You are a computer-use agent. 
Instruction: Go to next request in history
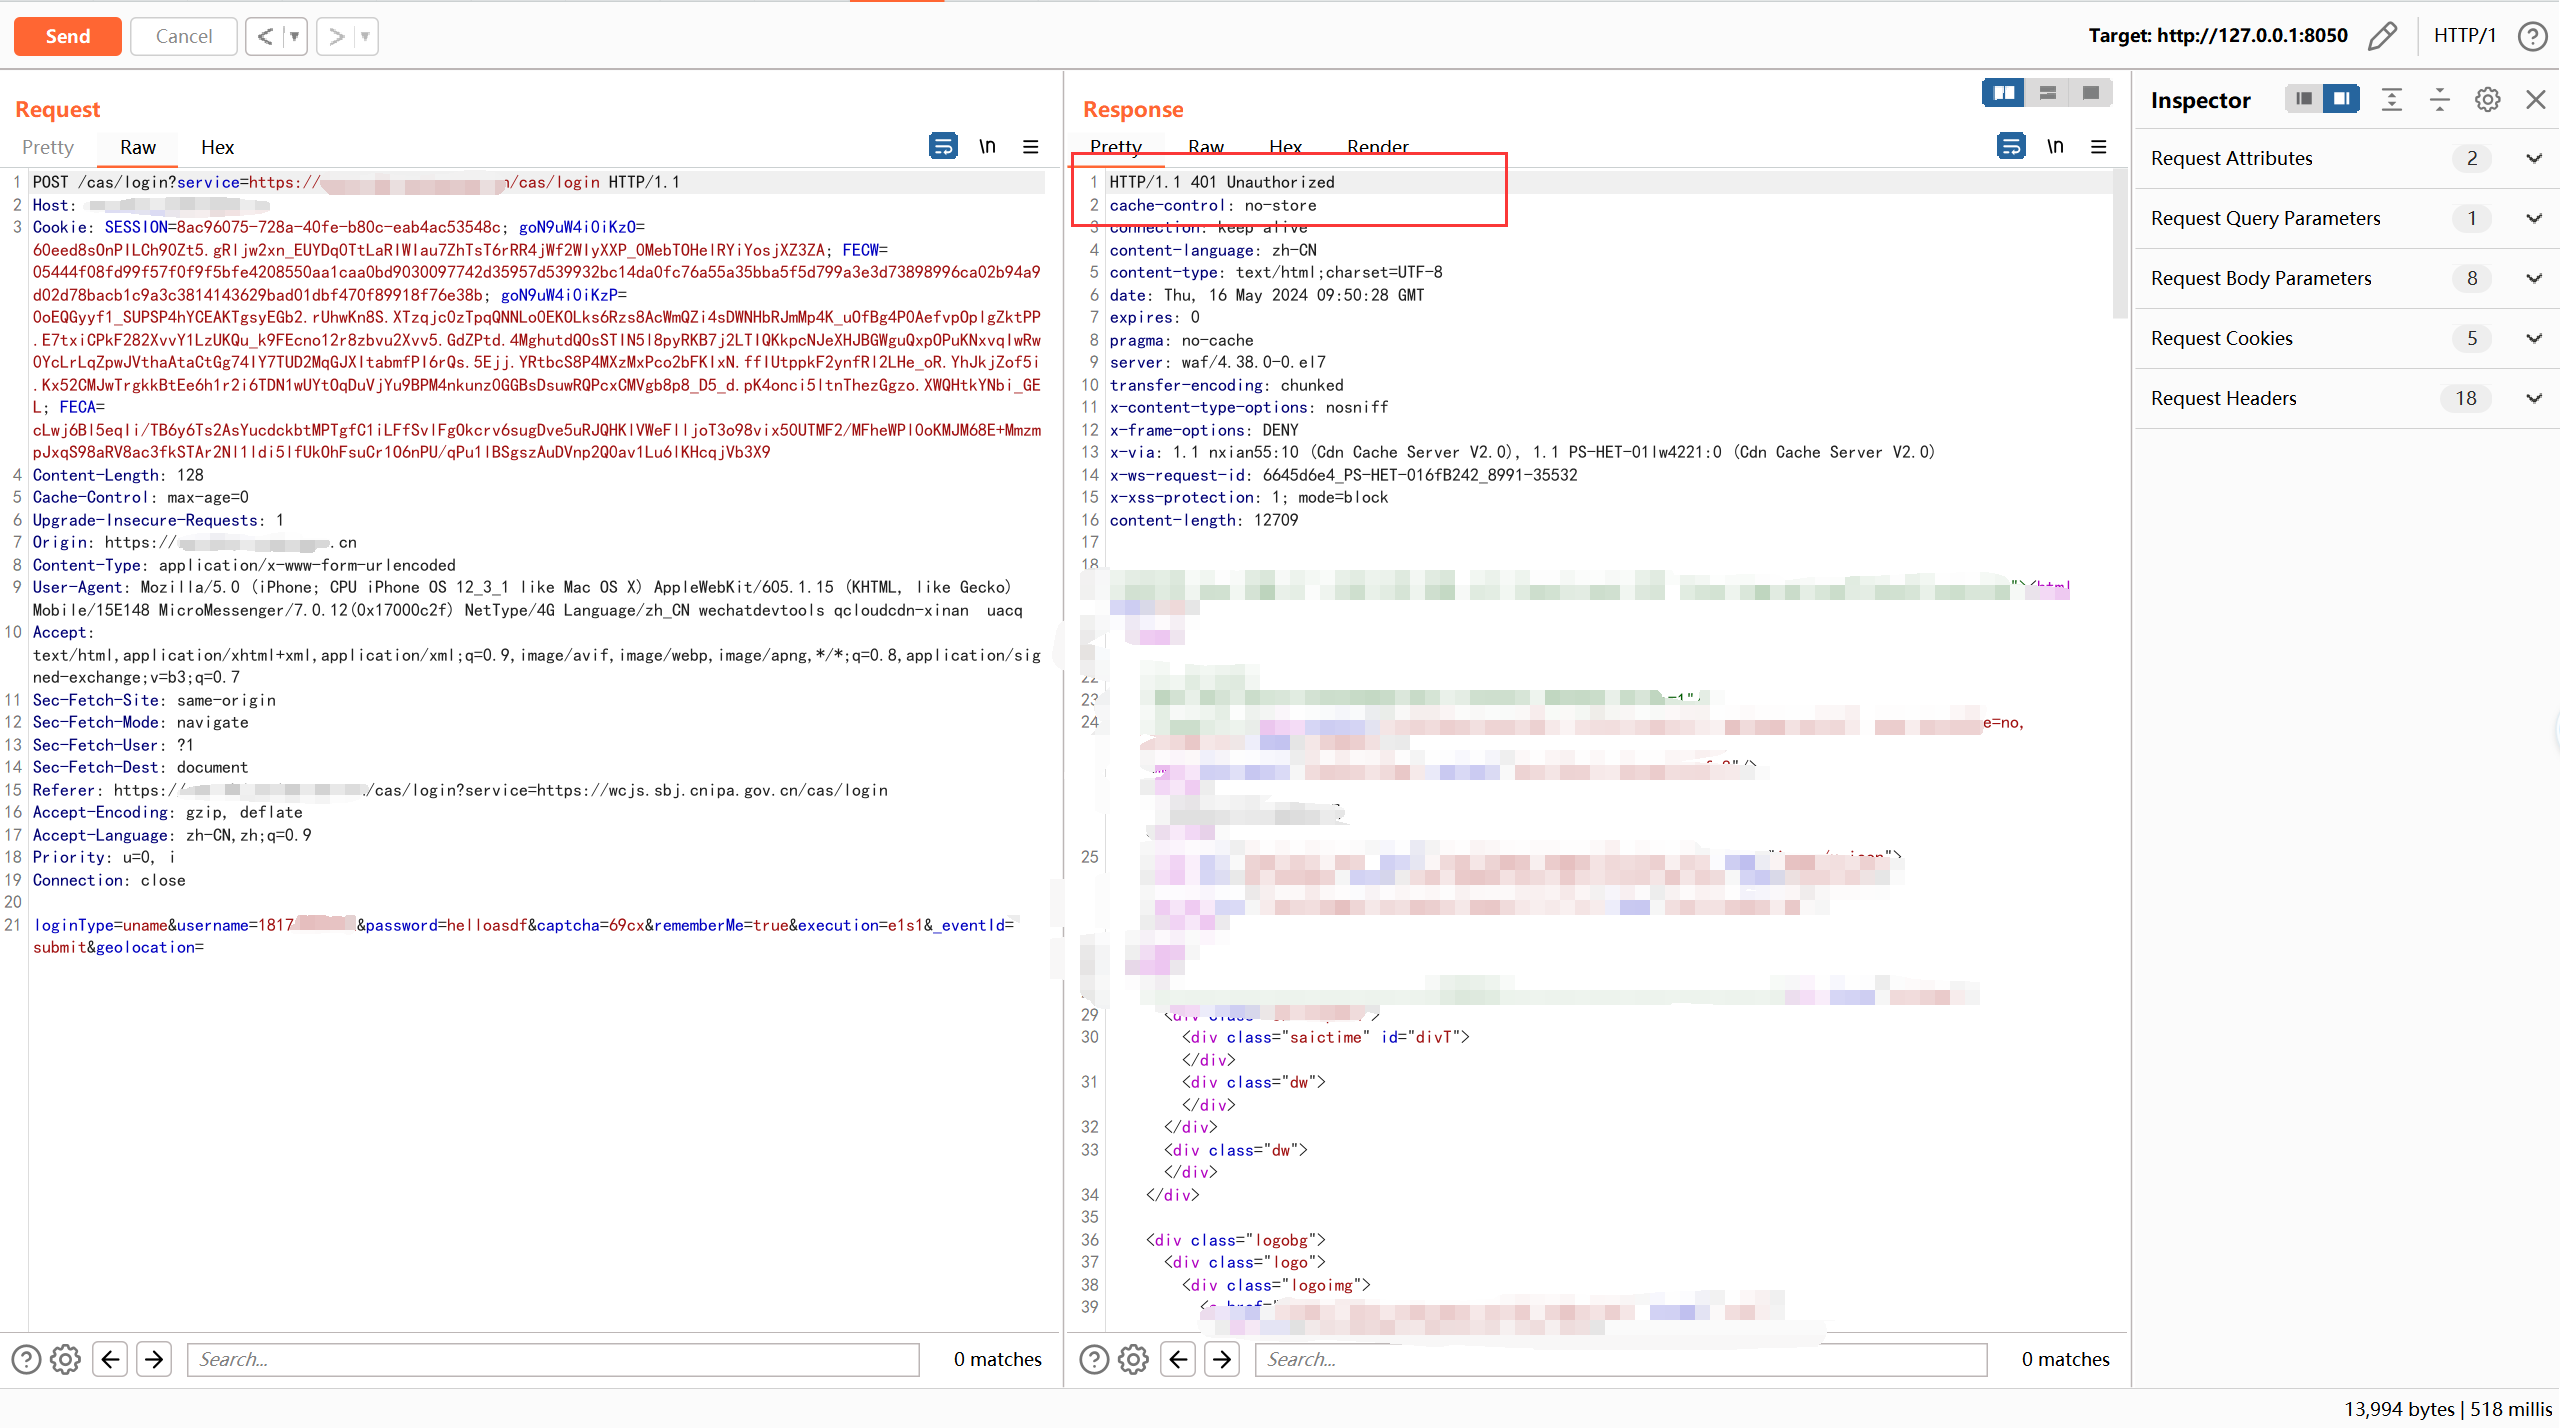coord(336,36)
